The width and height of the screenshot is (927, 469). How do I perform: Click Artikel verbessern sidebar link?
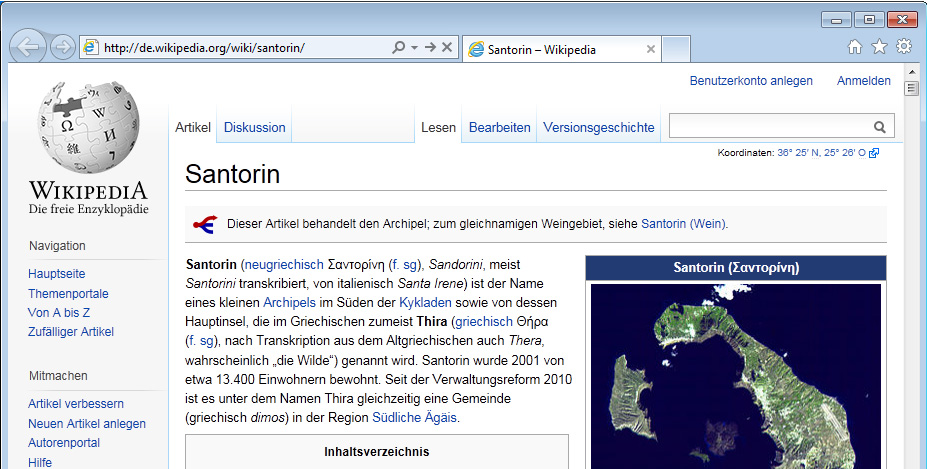[x=76, y=404]
